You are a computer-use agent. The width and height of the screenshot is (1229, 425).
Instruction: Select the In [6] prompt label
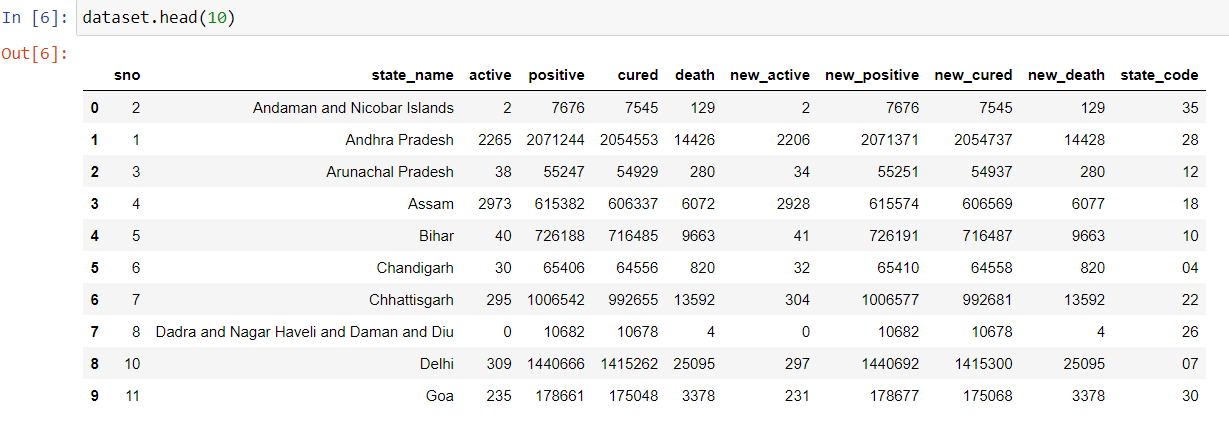(x=36, y=19)
